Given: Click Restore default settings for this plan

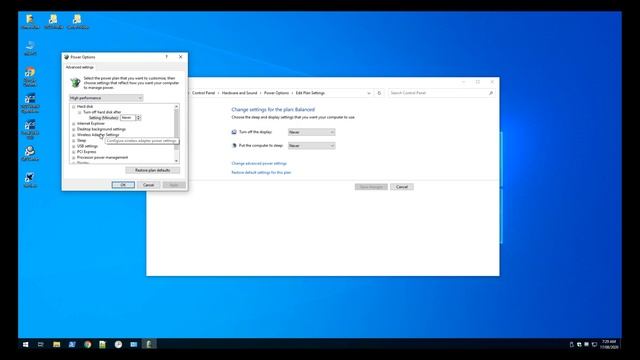Looking at the screenshot, I should click(261, 173).
